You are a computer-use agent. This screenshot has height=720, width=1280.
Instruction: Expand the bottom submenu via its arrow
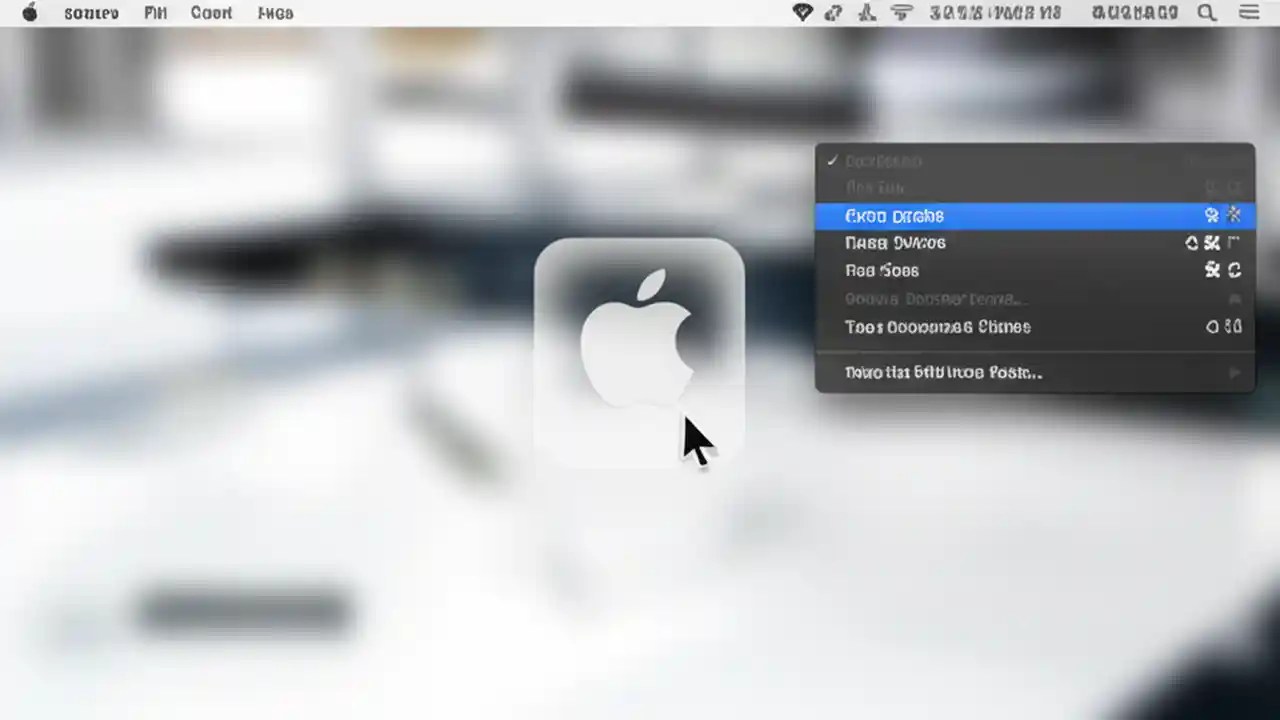(x=1236, y=372)
